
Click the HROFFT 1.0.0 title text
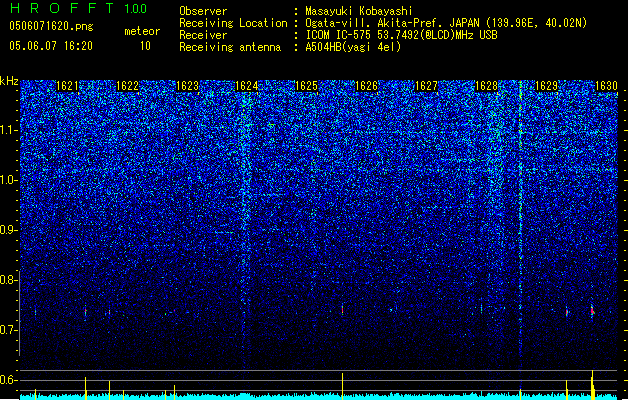[79, 8]
